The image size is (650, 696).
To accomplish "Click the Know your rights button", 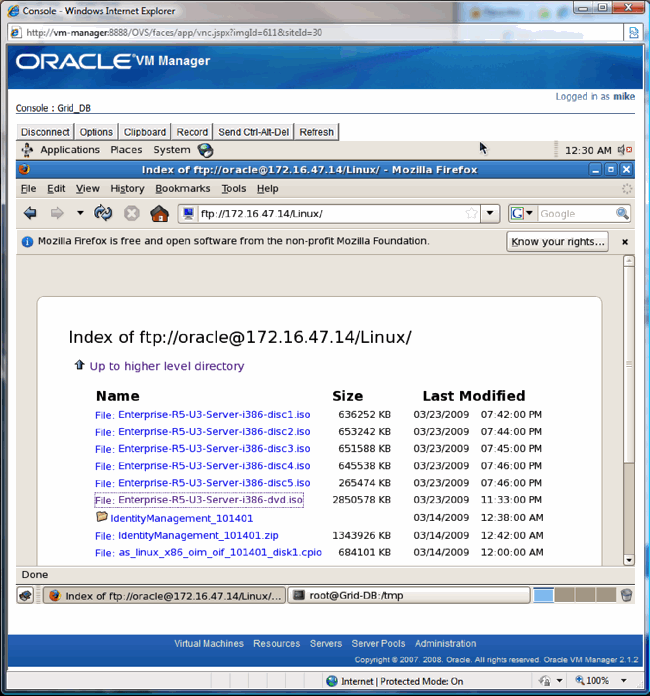I will coord(557,242).
